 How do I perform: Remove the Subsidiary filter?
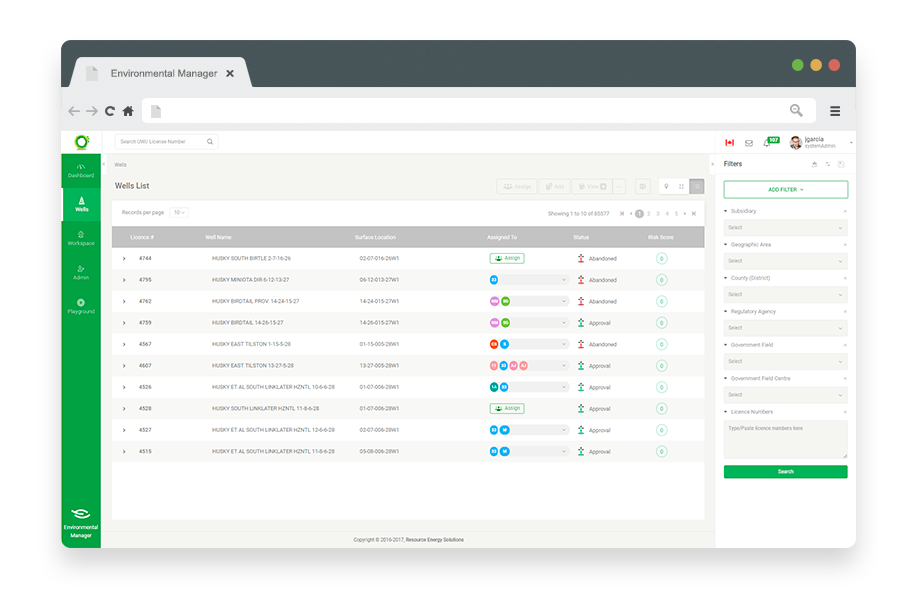pyautogui.click(x=845, y=211)
